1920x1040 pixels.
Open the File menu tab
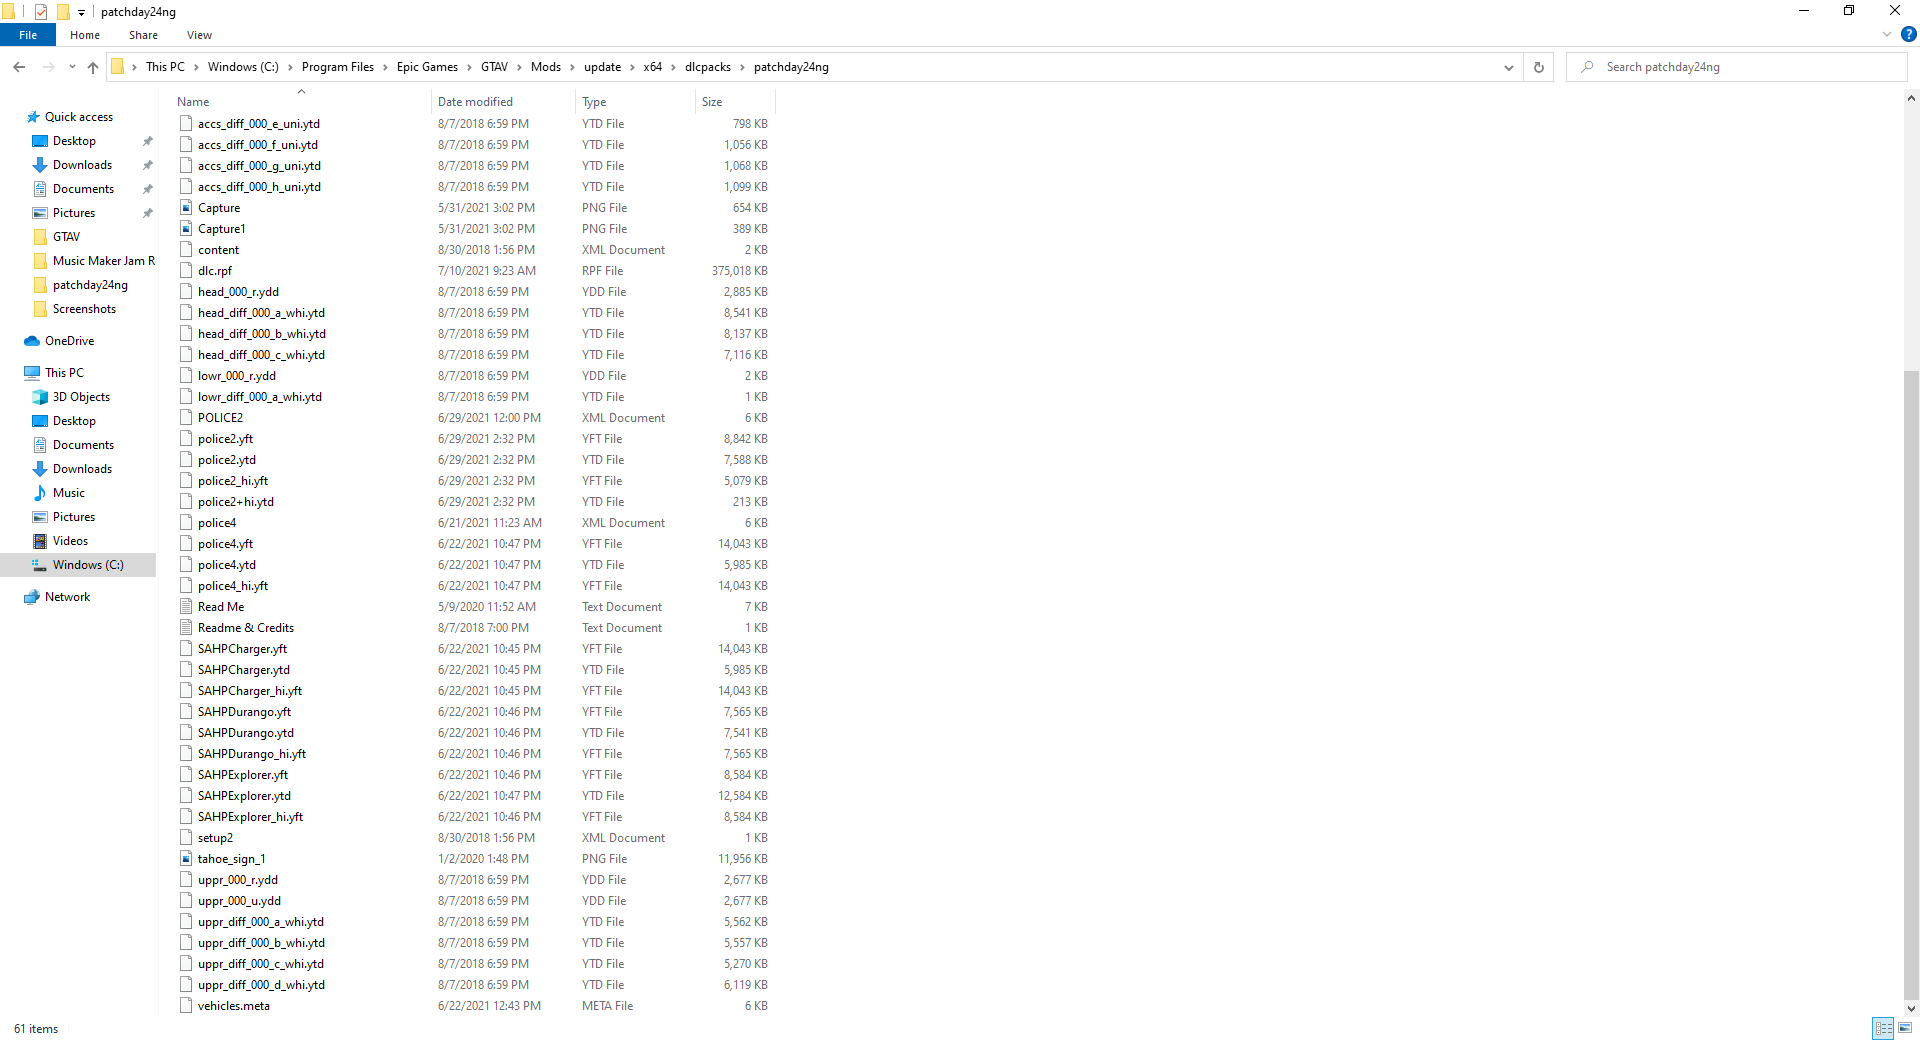click(28, 35)
